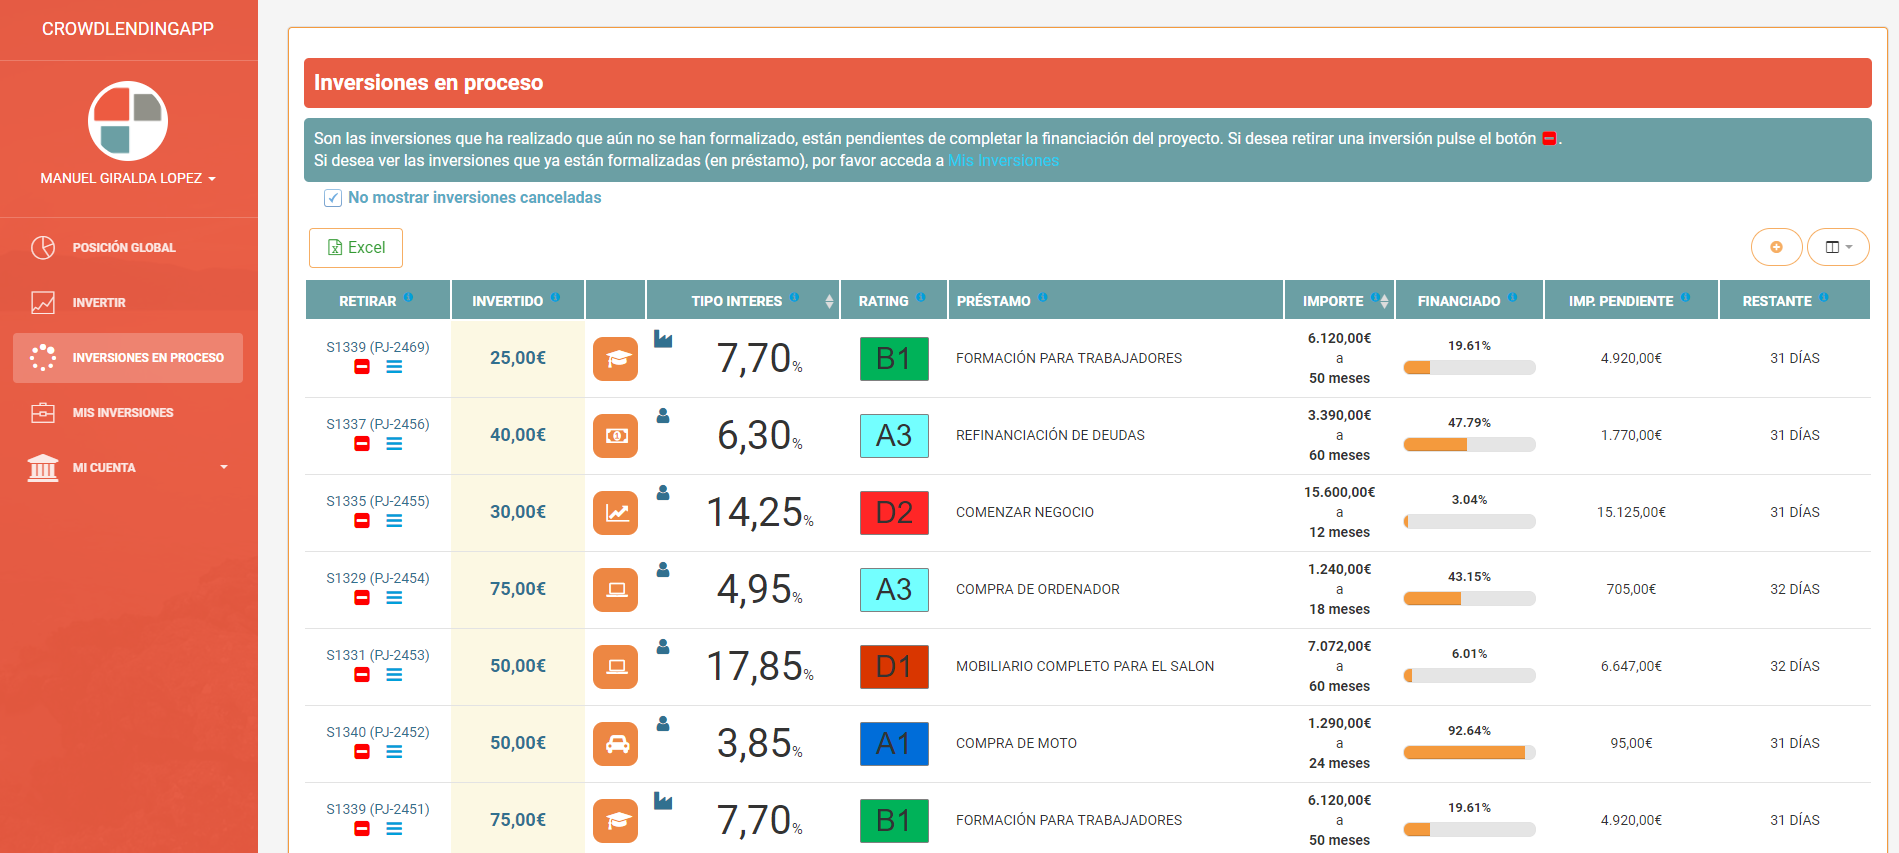This screenshot has width=1899, height=853.
Task: Select Inversiones en Proceso menu item
Action: point(128,357)
